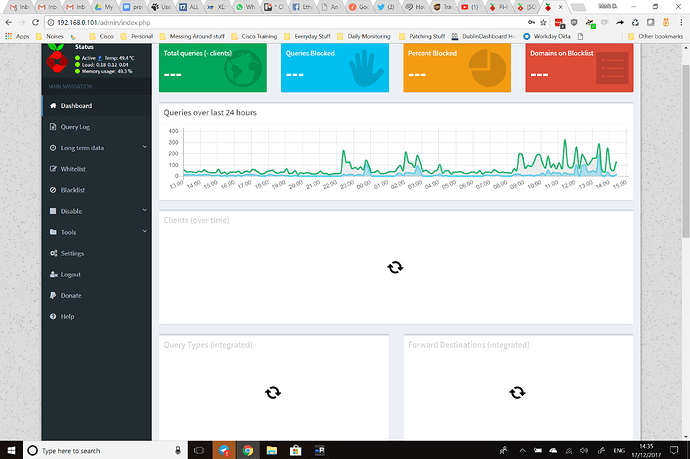
Task: Click the Query Log file icon
Action: [x=53, y=127]
